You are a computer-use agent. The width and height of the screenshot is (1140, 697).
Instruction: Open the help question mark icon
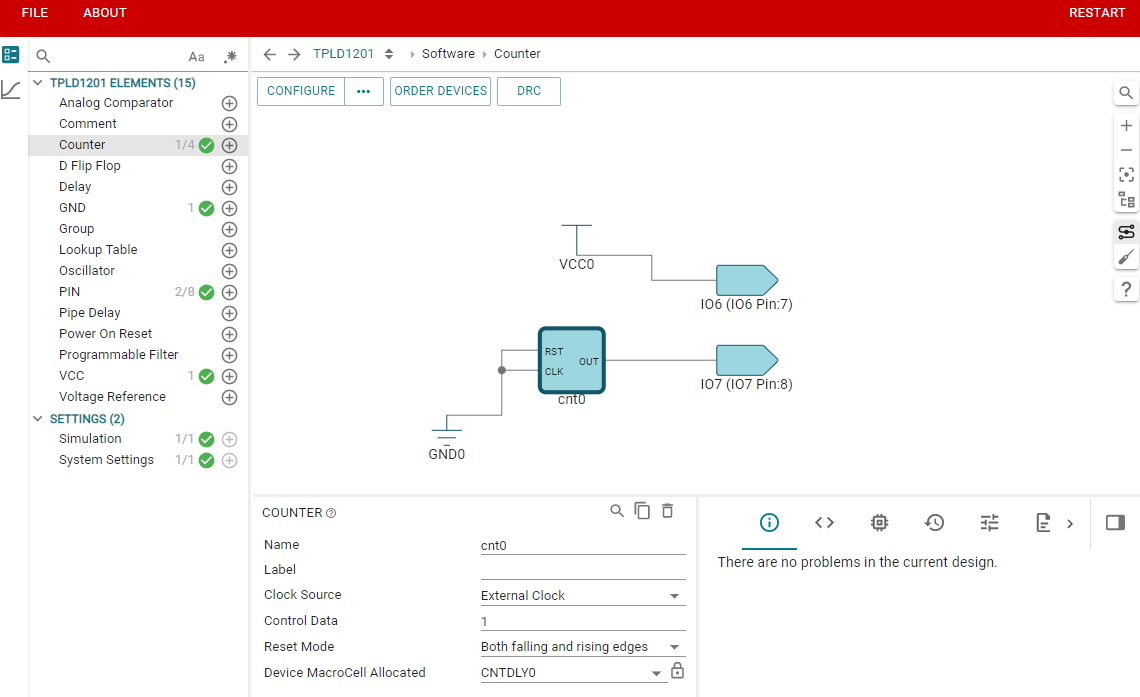[1125, 289]
